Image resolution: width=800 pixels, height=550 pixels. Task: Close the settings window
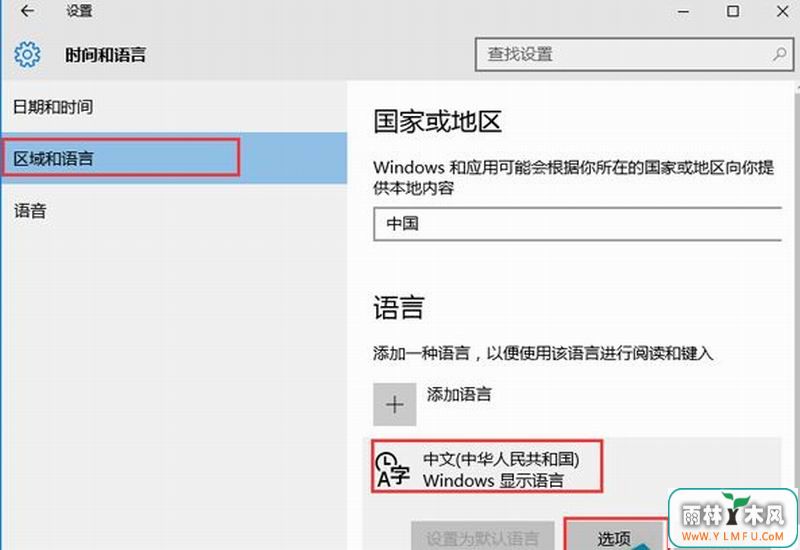tap(782, 11)
